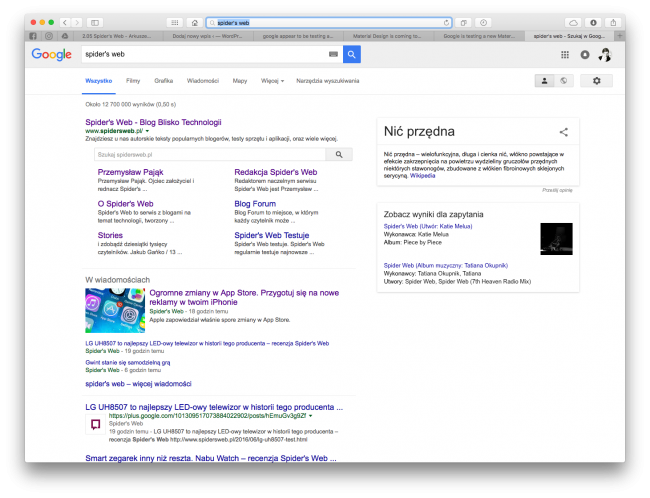Open Spider's Web (Utwór: Katie Melua) link
The height and width of the screenshot is (498, 650).
[428, 226]
